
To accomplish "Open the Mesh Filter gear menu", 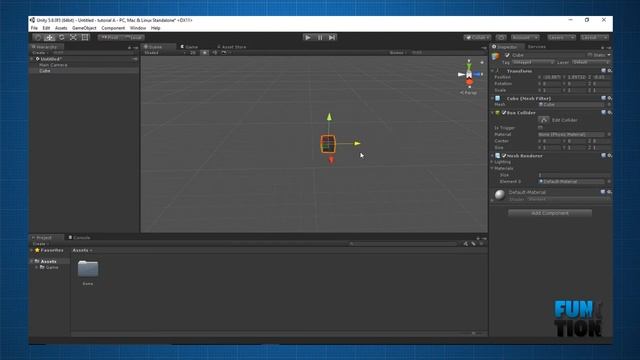I will (x=609, y=98).
